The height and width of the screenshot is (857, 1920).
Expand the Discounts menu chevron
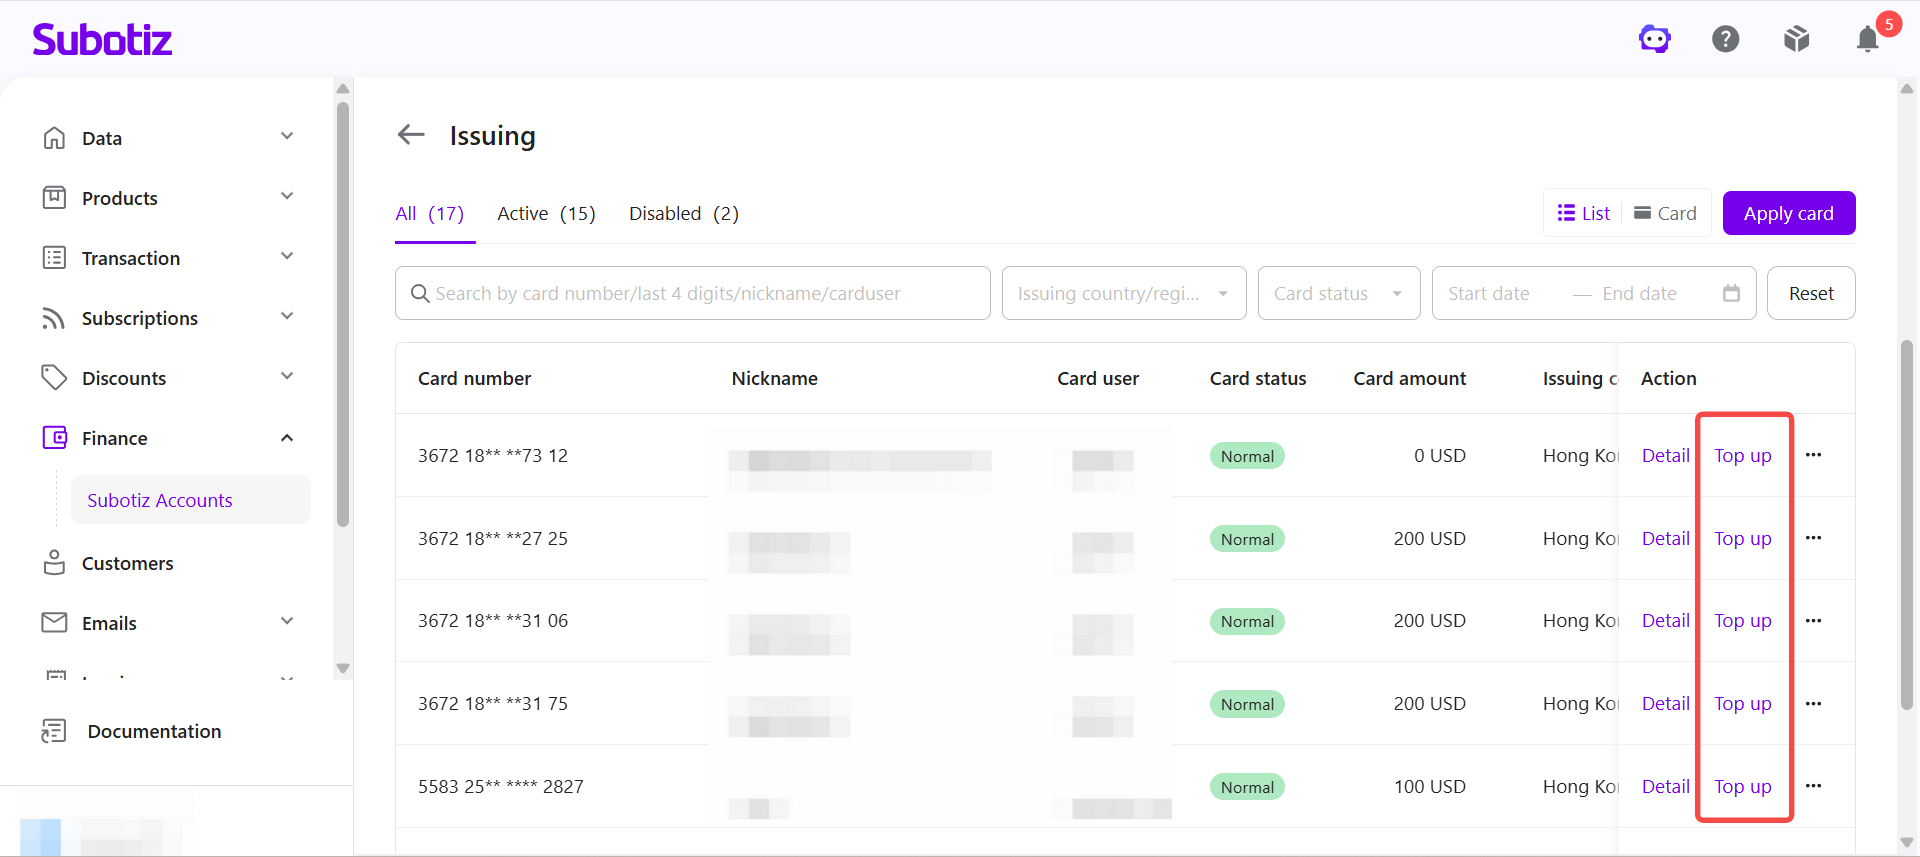(x=287, y=376)
